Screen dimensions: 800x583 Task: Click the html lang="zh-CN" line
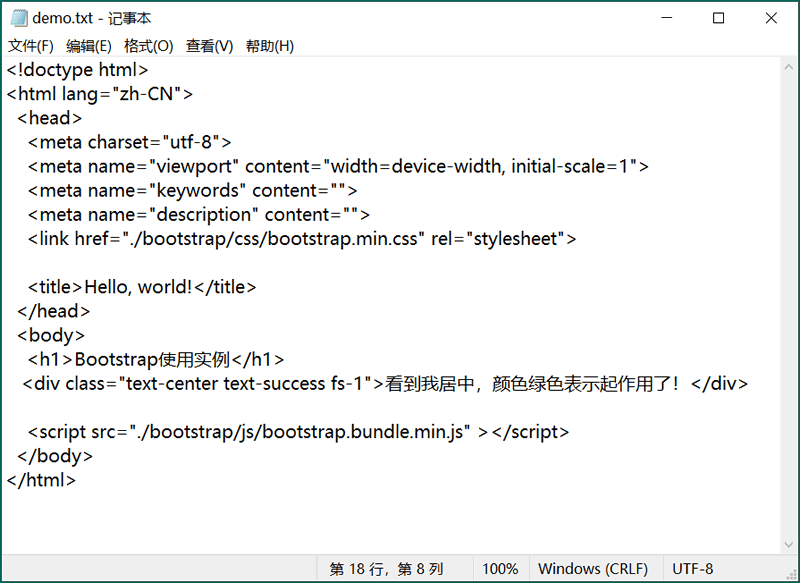pyautogui.click(x=99, y=94)
